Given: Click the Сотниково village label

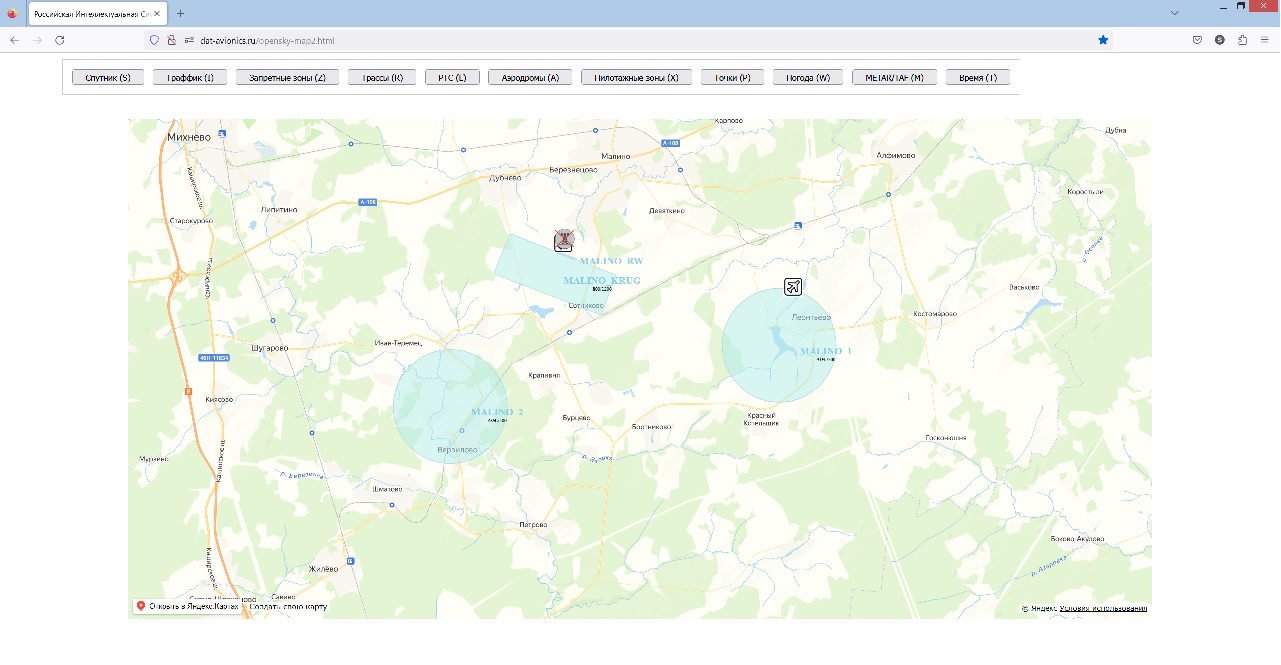Looking at the screenshot, I should point(585,305).
